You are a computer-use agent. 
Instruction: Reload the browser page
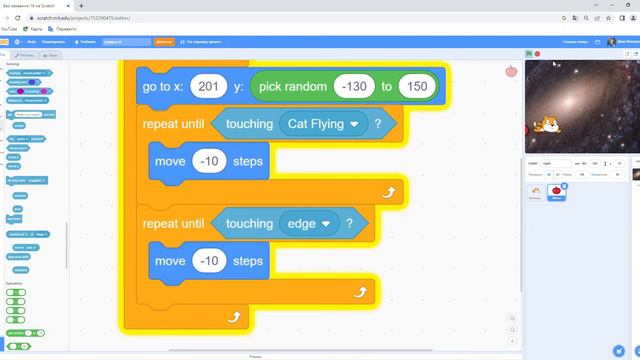pyautogui.click(x=18, y=18)
